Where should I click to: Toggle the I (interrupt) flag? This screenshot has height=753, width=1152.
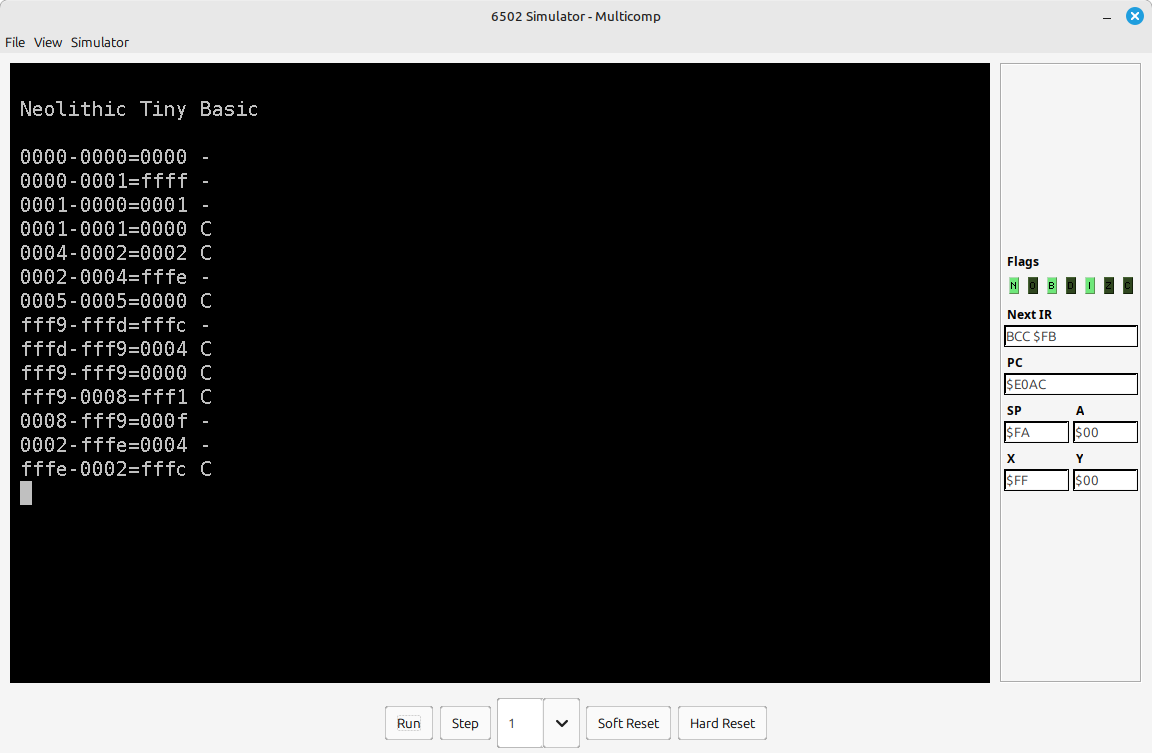[x=1090, y=286]
